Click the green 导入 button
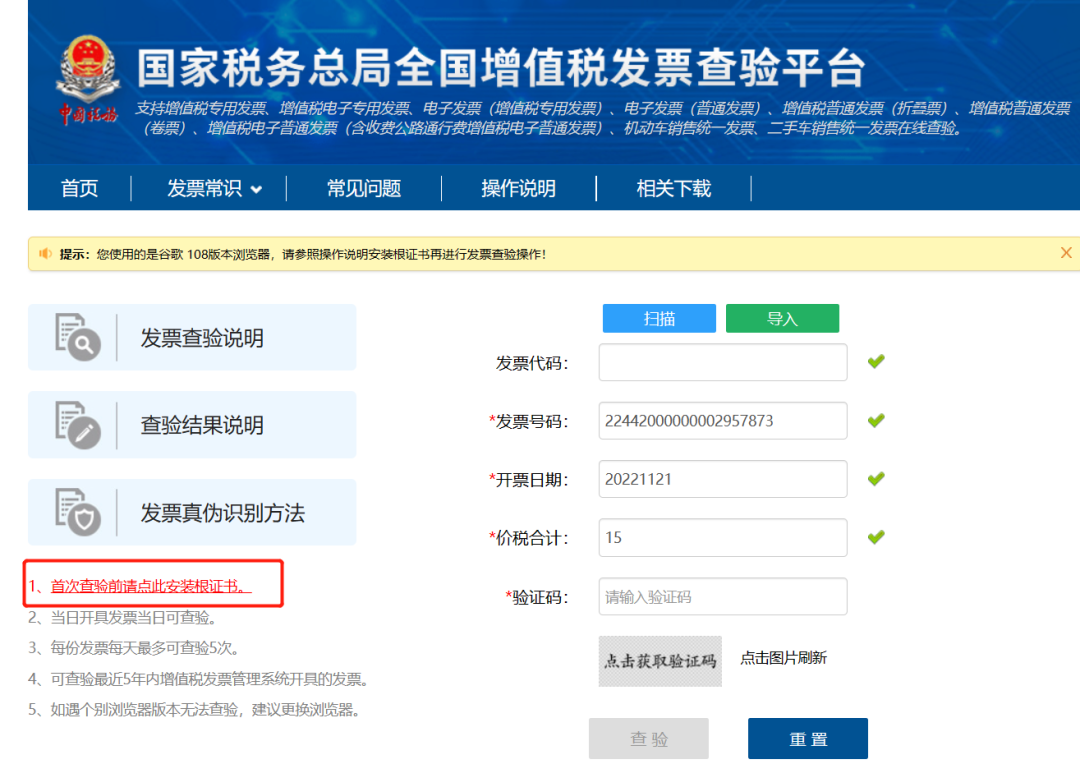Image resolution: width=1080 pixels, height=764 pixels. tap(782, 318)
